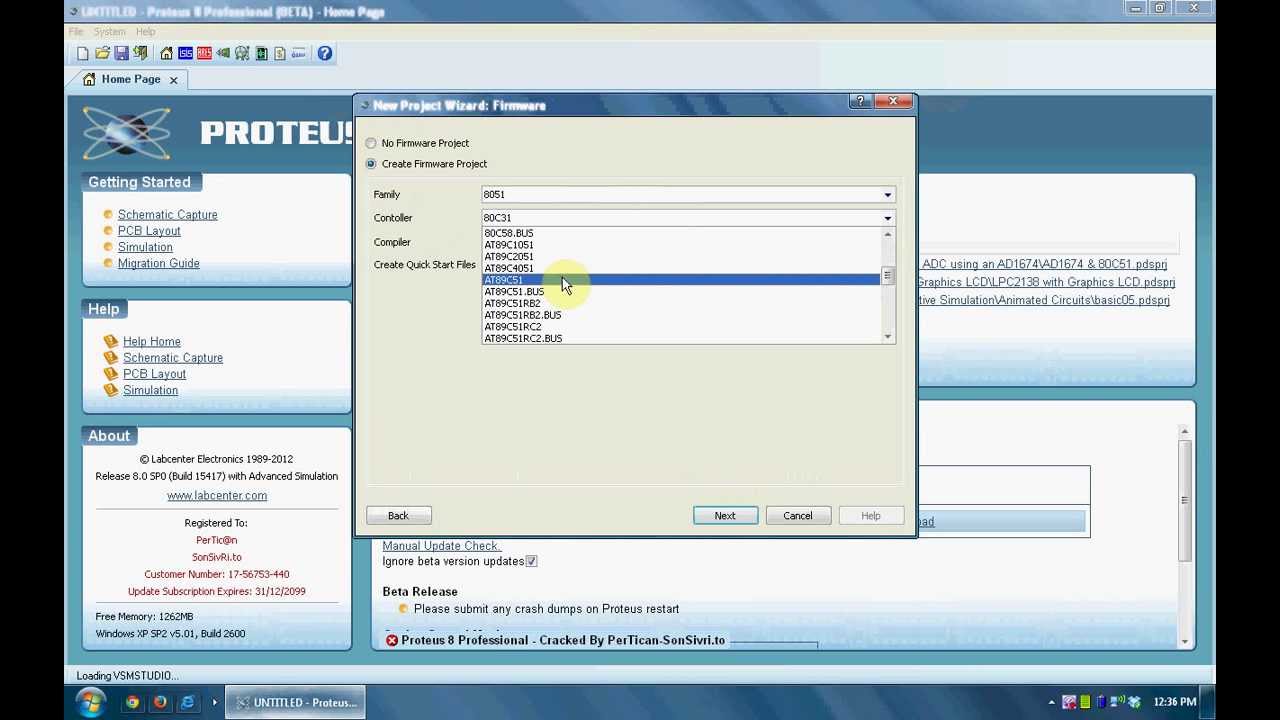
Task: Open the Bill of Materials toolbar icon
Action: 280,53
